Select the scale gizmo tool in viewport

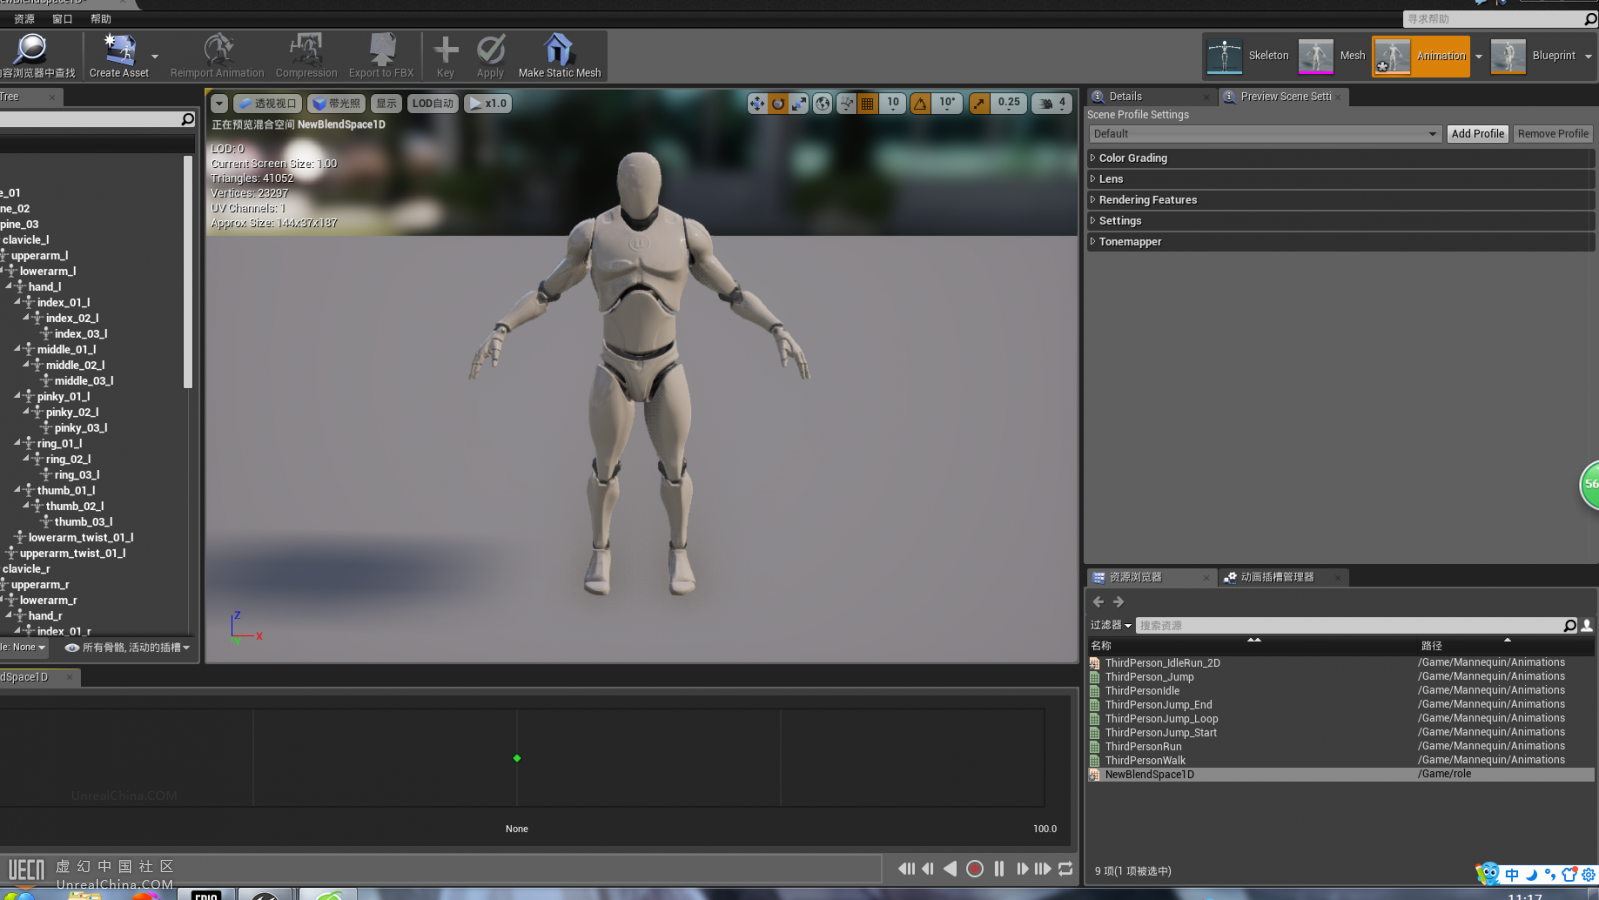pos(799,103)
